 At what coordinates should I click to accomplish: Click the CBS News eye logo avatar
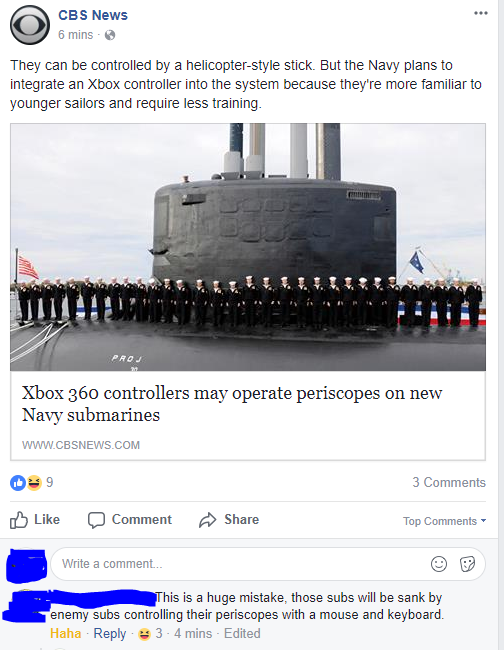tap(30, 25)
